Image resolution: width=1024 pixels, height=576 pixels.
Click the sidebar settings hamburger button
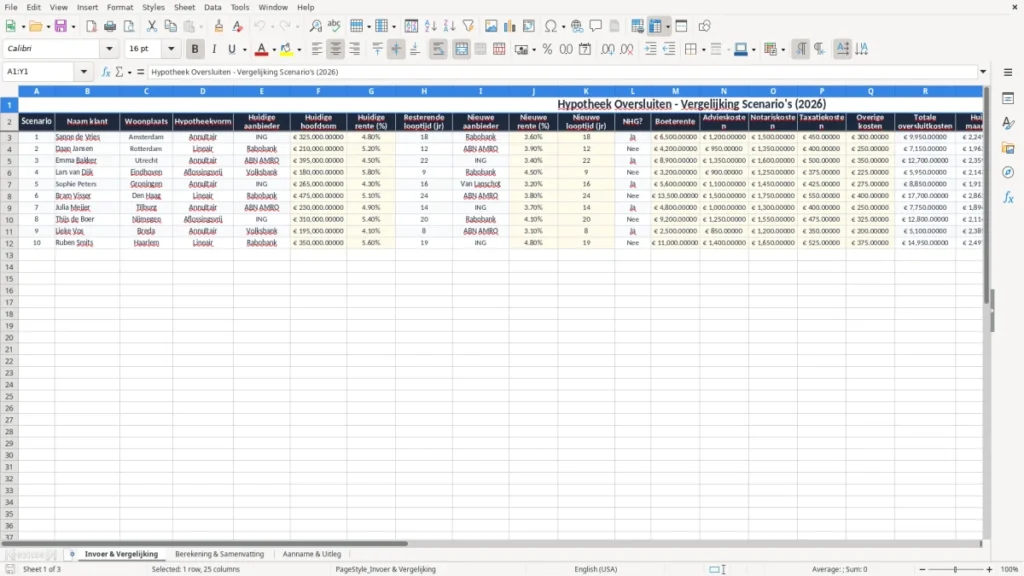pyautogui.click(x=1008, y=72)
